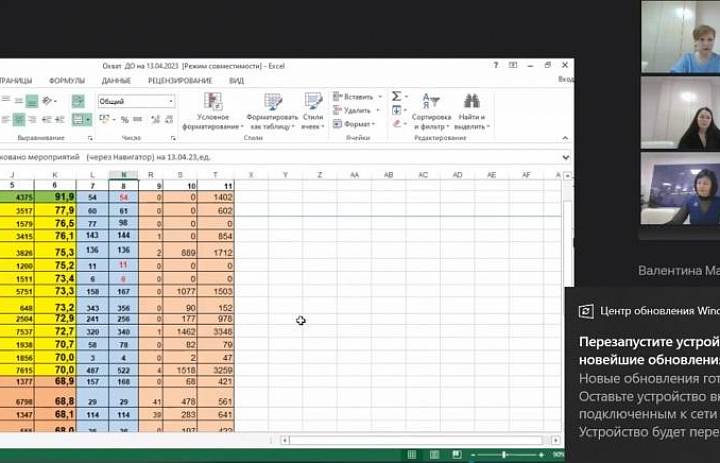
Task: Click the Clear eraser icon
Action: (397, 124)
